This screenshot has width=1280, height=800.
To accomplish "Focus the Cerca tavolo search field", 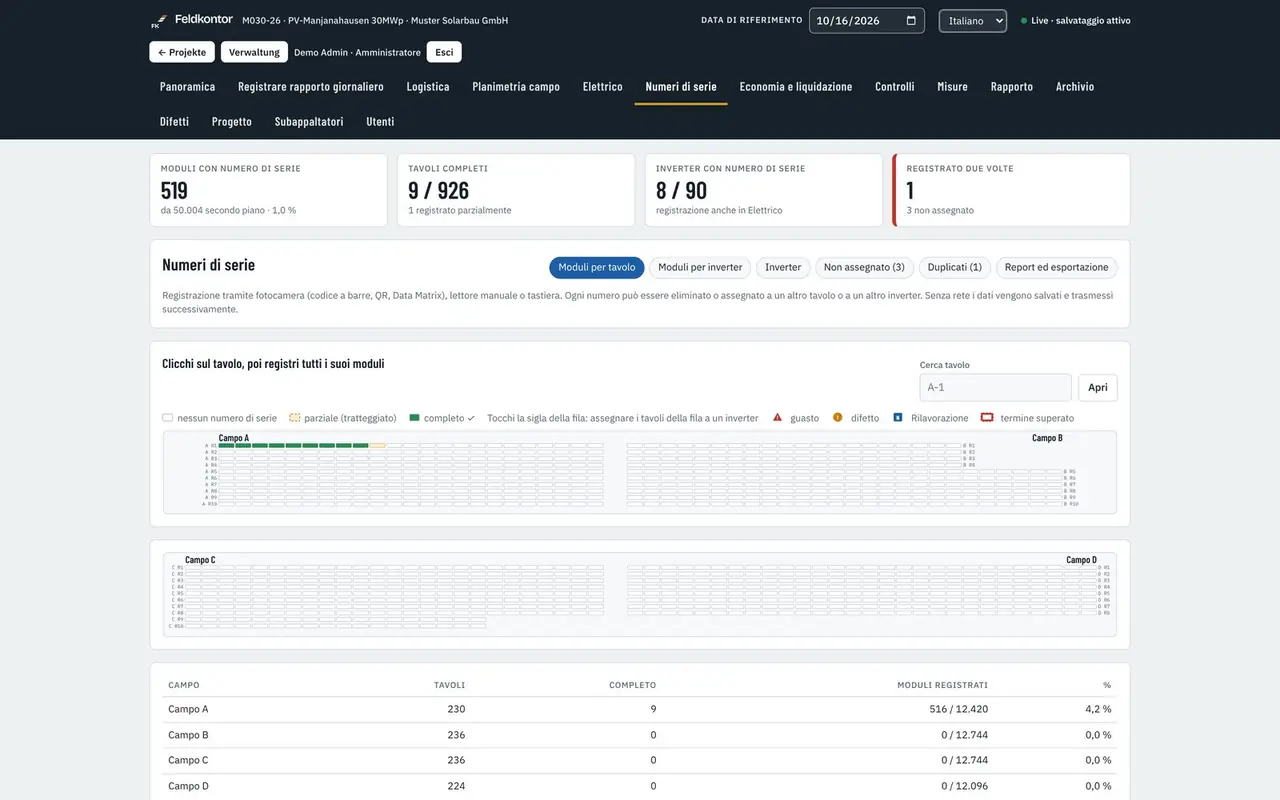I will (x=995, y=388).
